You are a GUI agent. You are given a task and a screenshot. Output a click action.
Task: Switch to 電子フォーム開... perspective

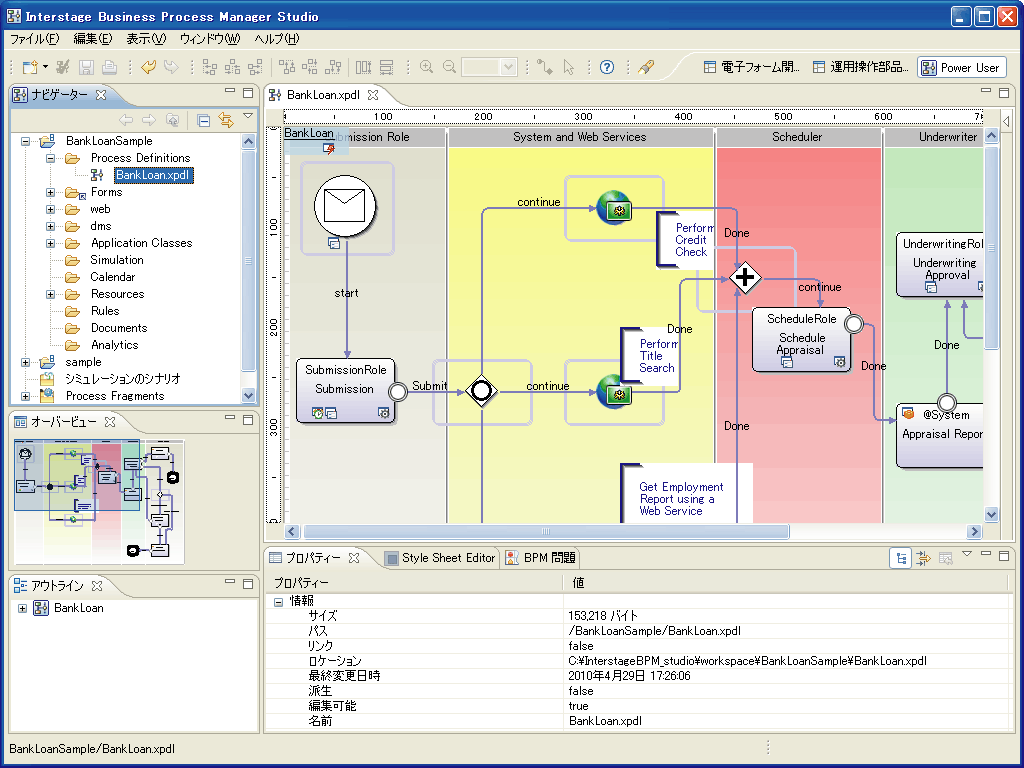point(751,67)
